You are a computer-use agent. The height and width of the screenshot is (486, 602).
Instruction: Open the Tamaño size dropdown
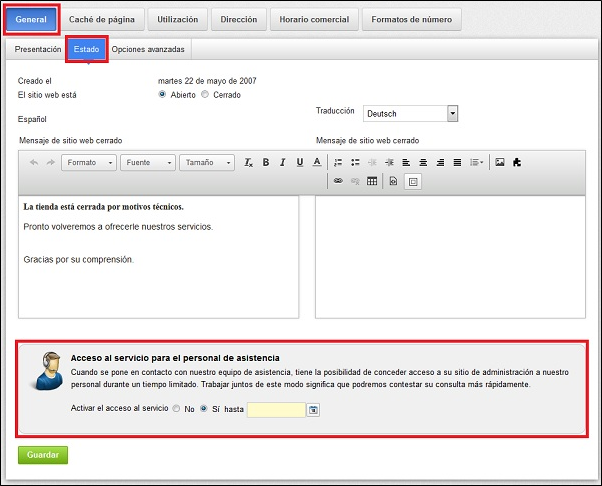[x=207, y=162]
